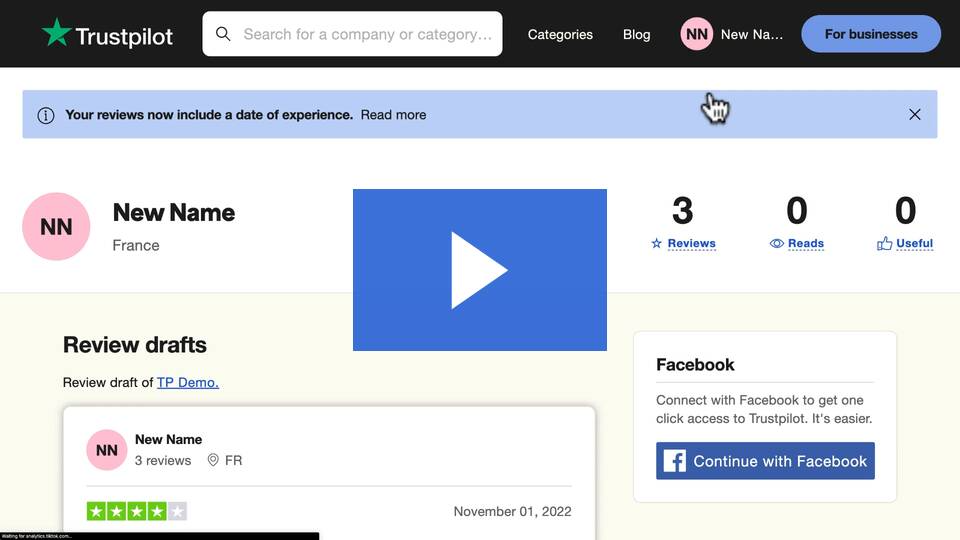
Task: Click the info icon in the banner
Action: [x=46, y=115]
